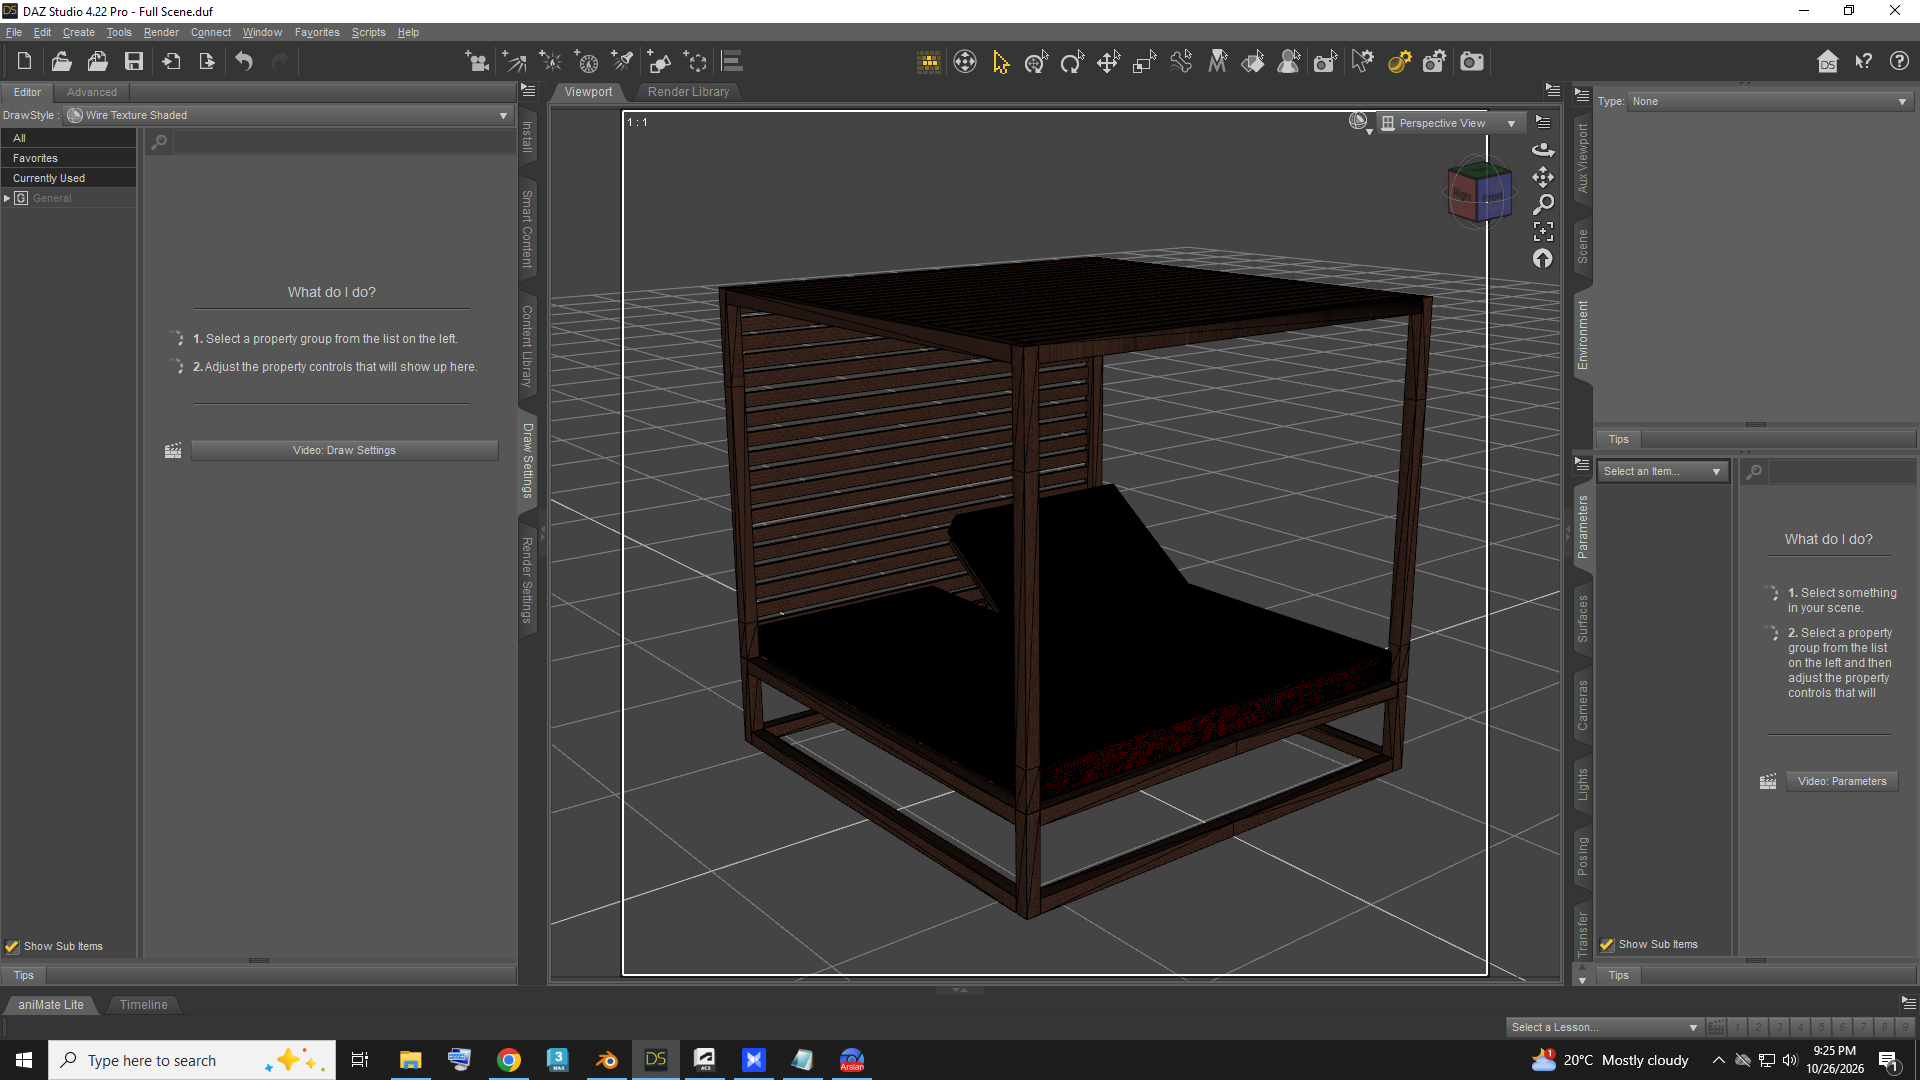This screenshot has width=1920, height=1080.
Task: Click the Render camera icon
Action: point(1472,62)
